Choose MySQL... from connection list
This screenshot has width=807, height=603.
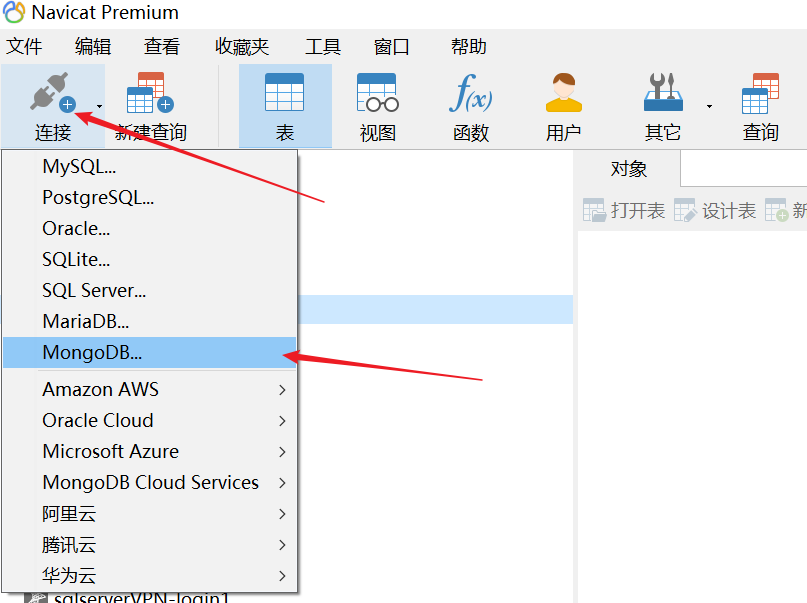pyautogui.click(x=150, y=167)
